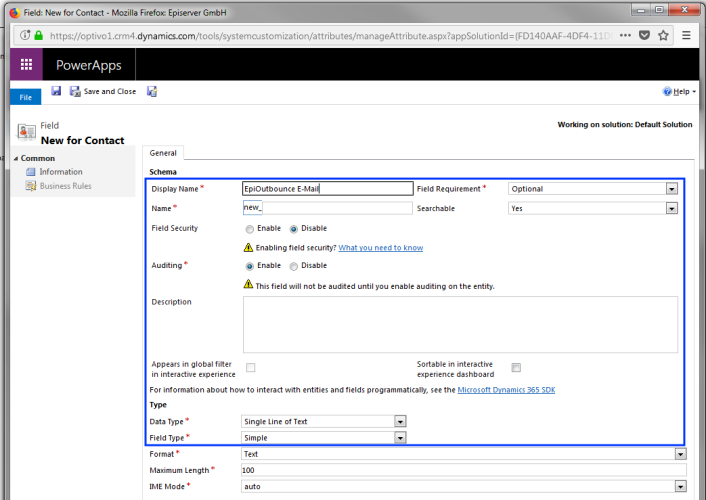The image size is (706, 500).
Task: Click the site information icon in address bar
Action: click(23, 34)
